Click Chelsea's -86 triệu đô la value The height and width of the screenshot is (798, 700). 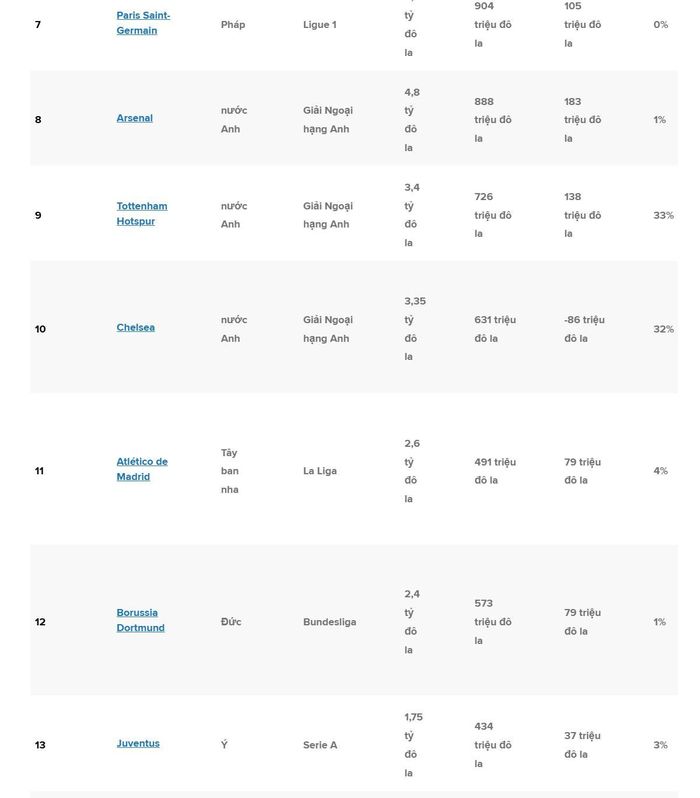(584, 329)
